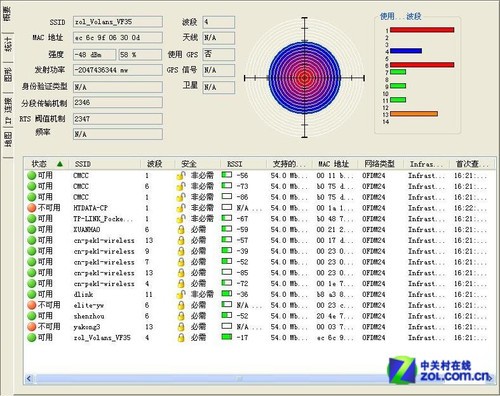Screen dimensions: 500x396
Task: Click the 波段 channel field showing 4
Action: coord(219,22)
